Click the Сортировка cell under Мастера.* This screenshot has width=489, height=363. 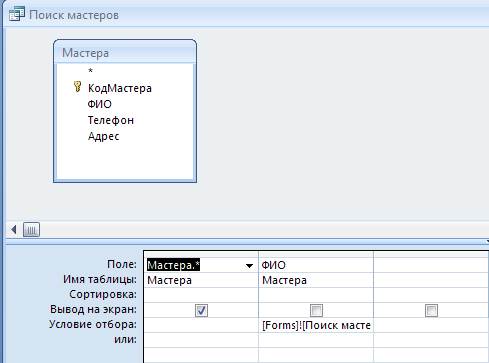pos(201,295)
